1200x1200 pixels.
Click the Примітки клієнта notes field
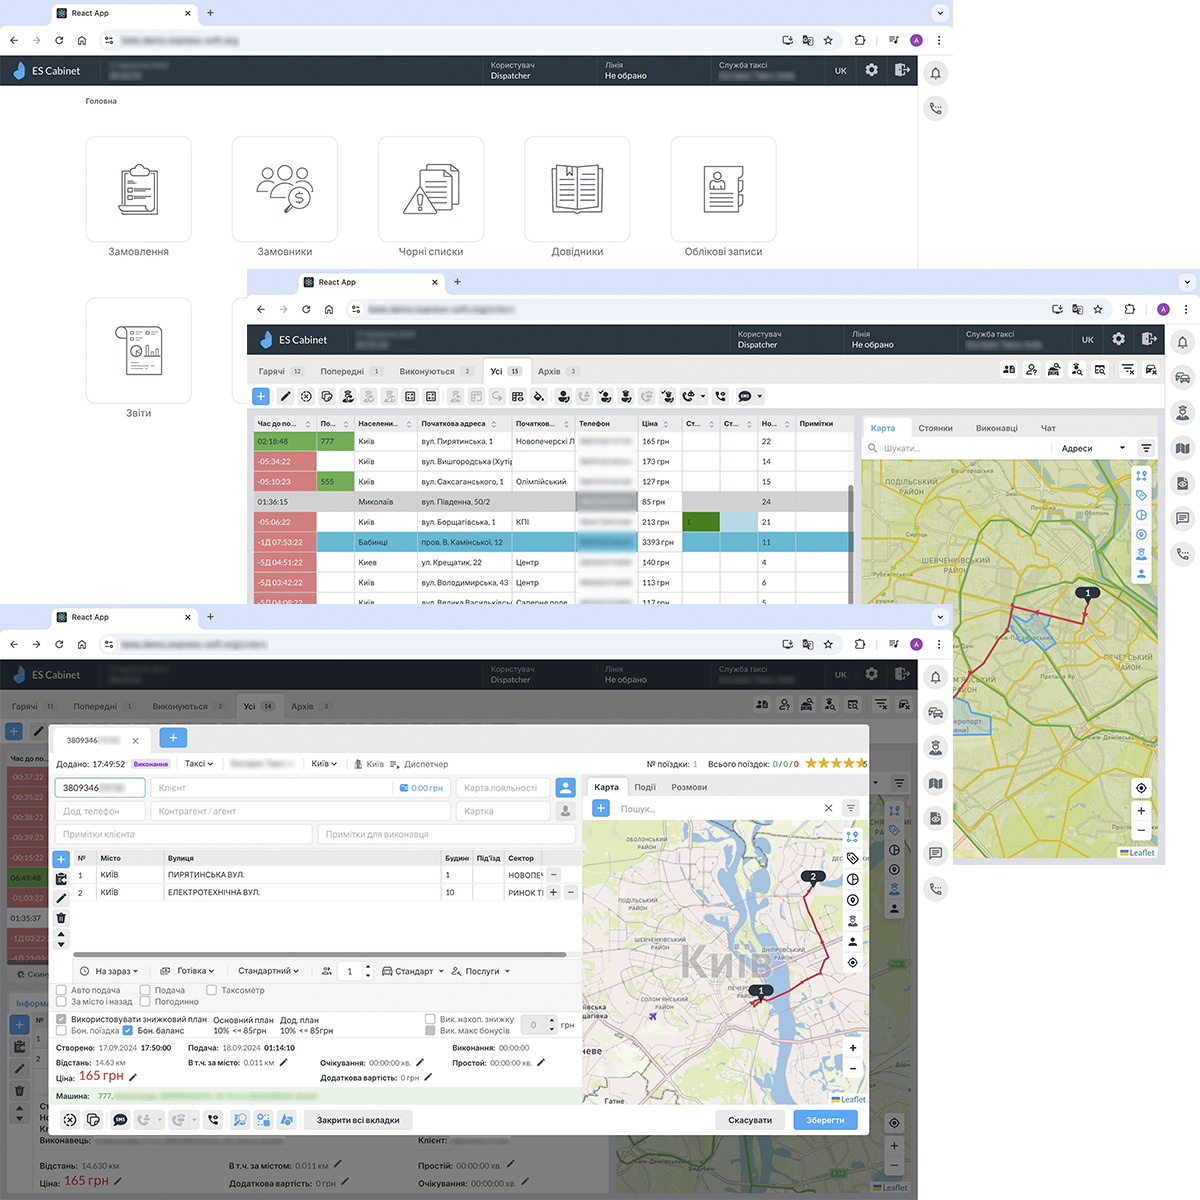(185, 834)
